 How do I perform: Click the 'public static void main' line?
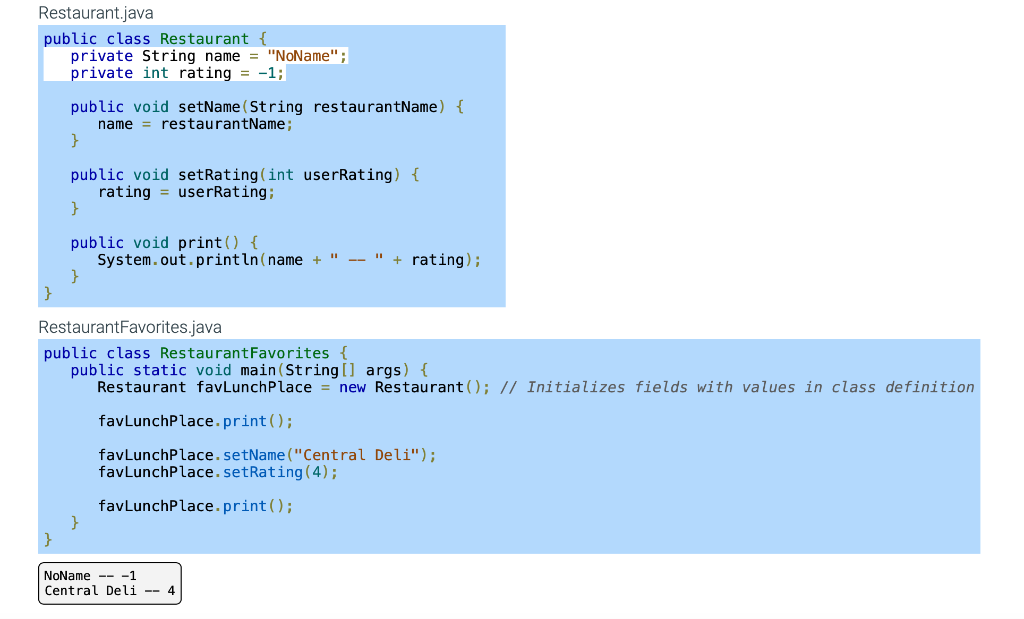pyautogui.click(x=249, y=370)
